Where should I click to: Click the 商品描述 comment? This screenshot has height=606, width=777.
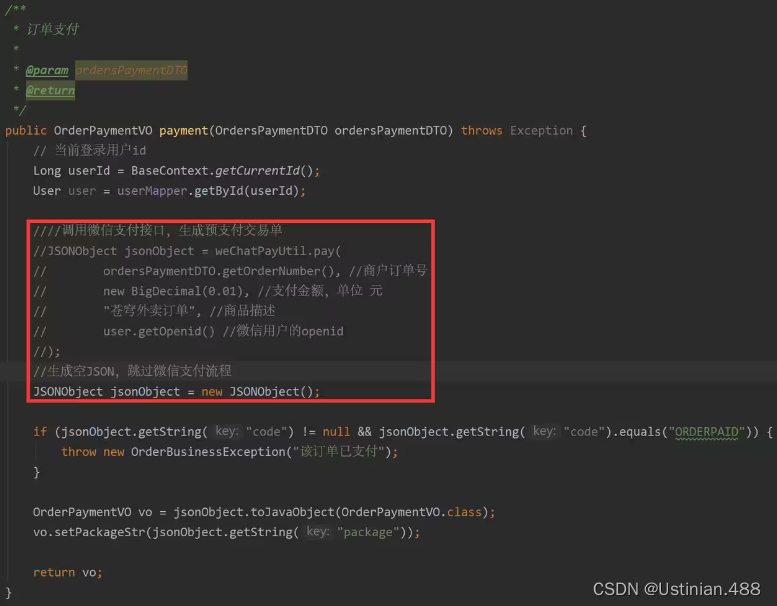click(242, 311)
